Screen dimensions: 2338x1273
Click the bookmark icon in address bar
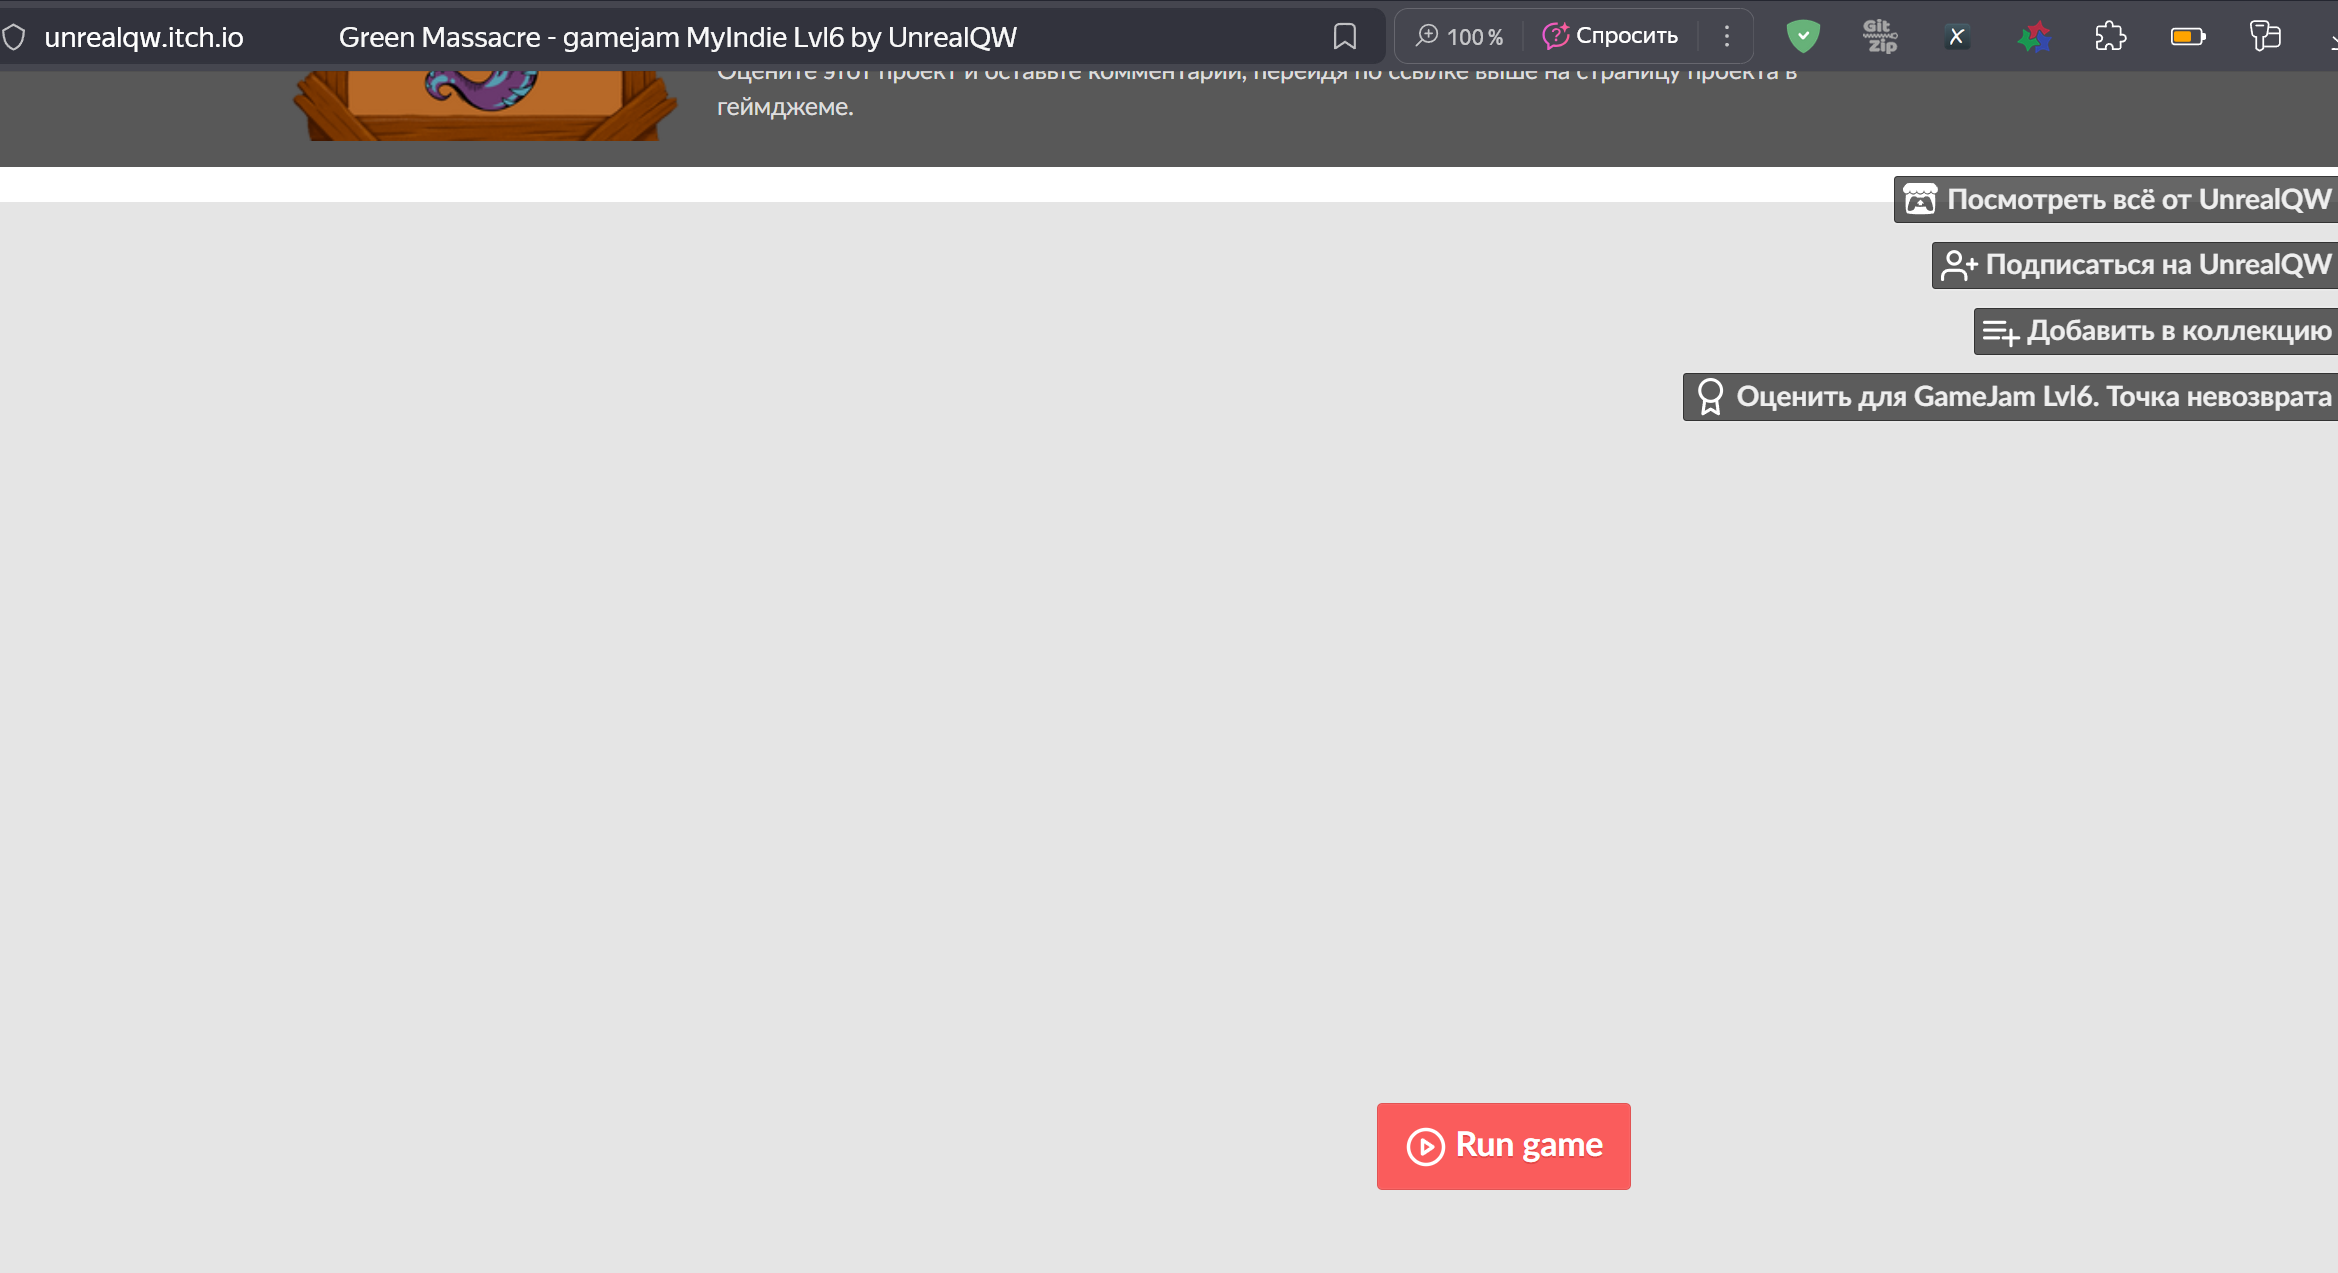pos(1344,37)
